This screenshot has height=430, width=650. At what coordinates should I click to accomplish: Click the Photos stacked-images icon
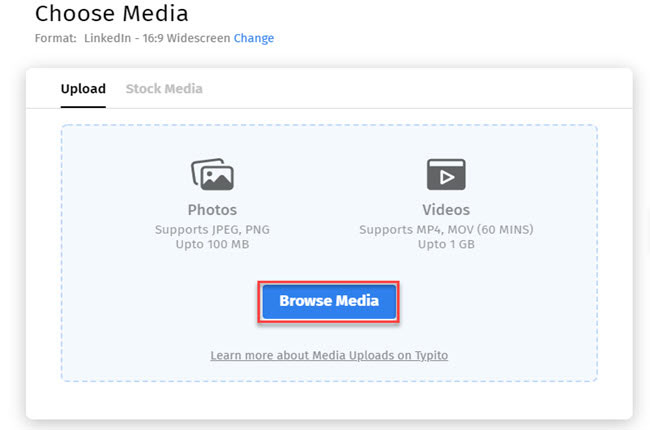pyautogui.click(x=212, y=175)
